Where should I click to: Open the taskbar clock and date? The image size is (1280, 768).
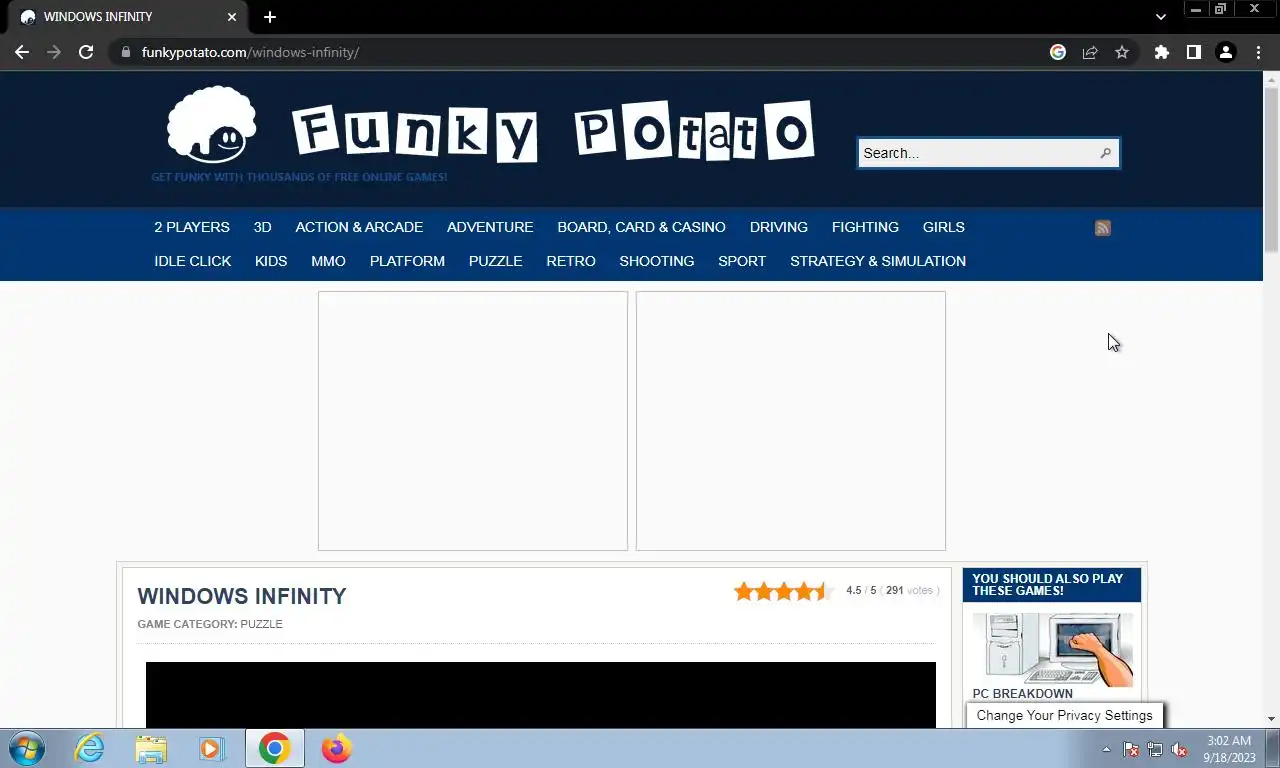pyautogui.click(x=1229, y=749)
